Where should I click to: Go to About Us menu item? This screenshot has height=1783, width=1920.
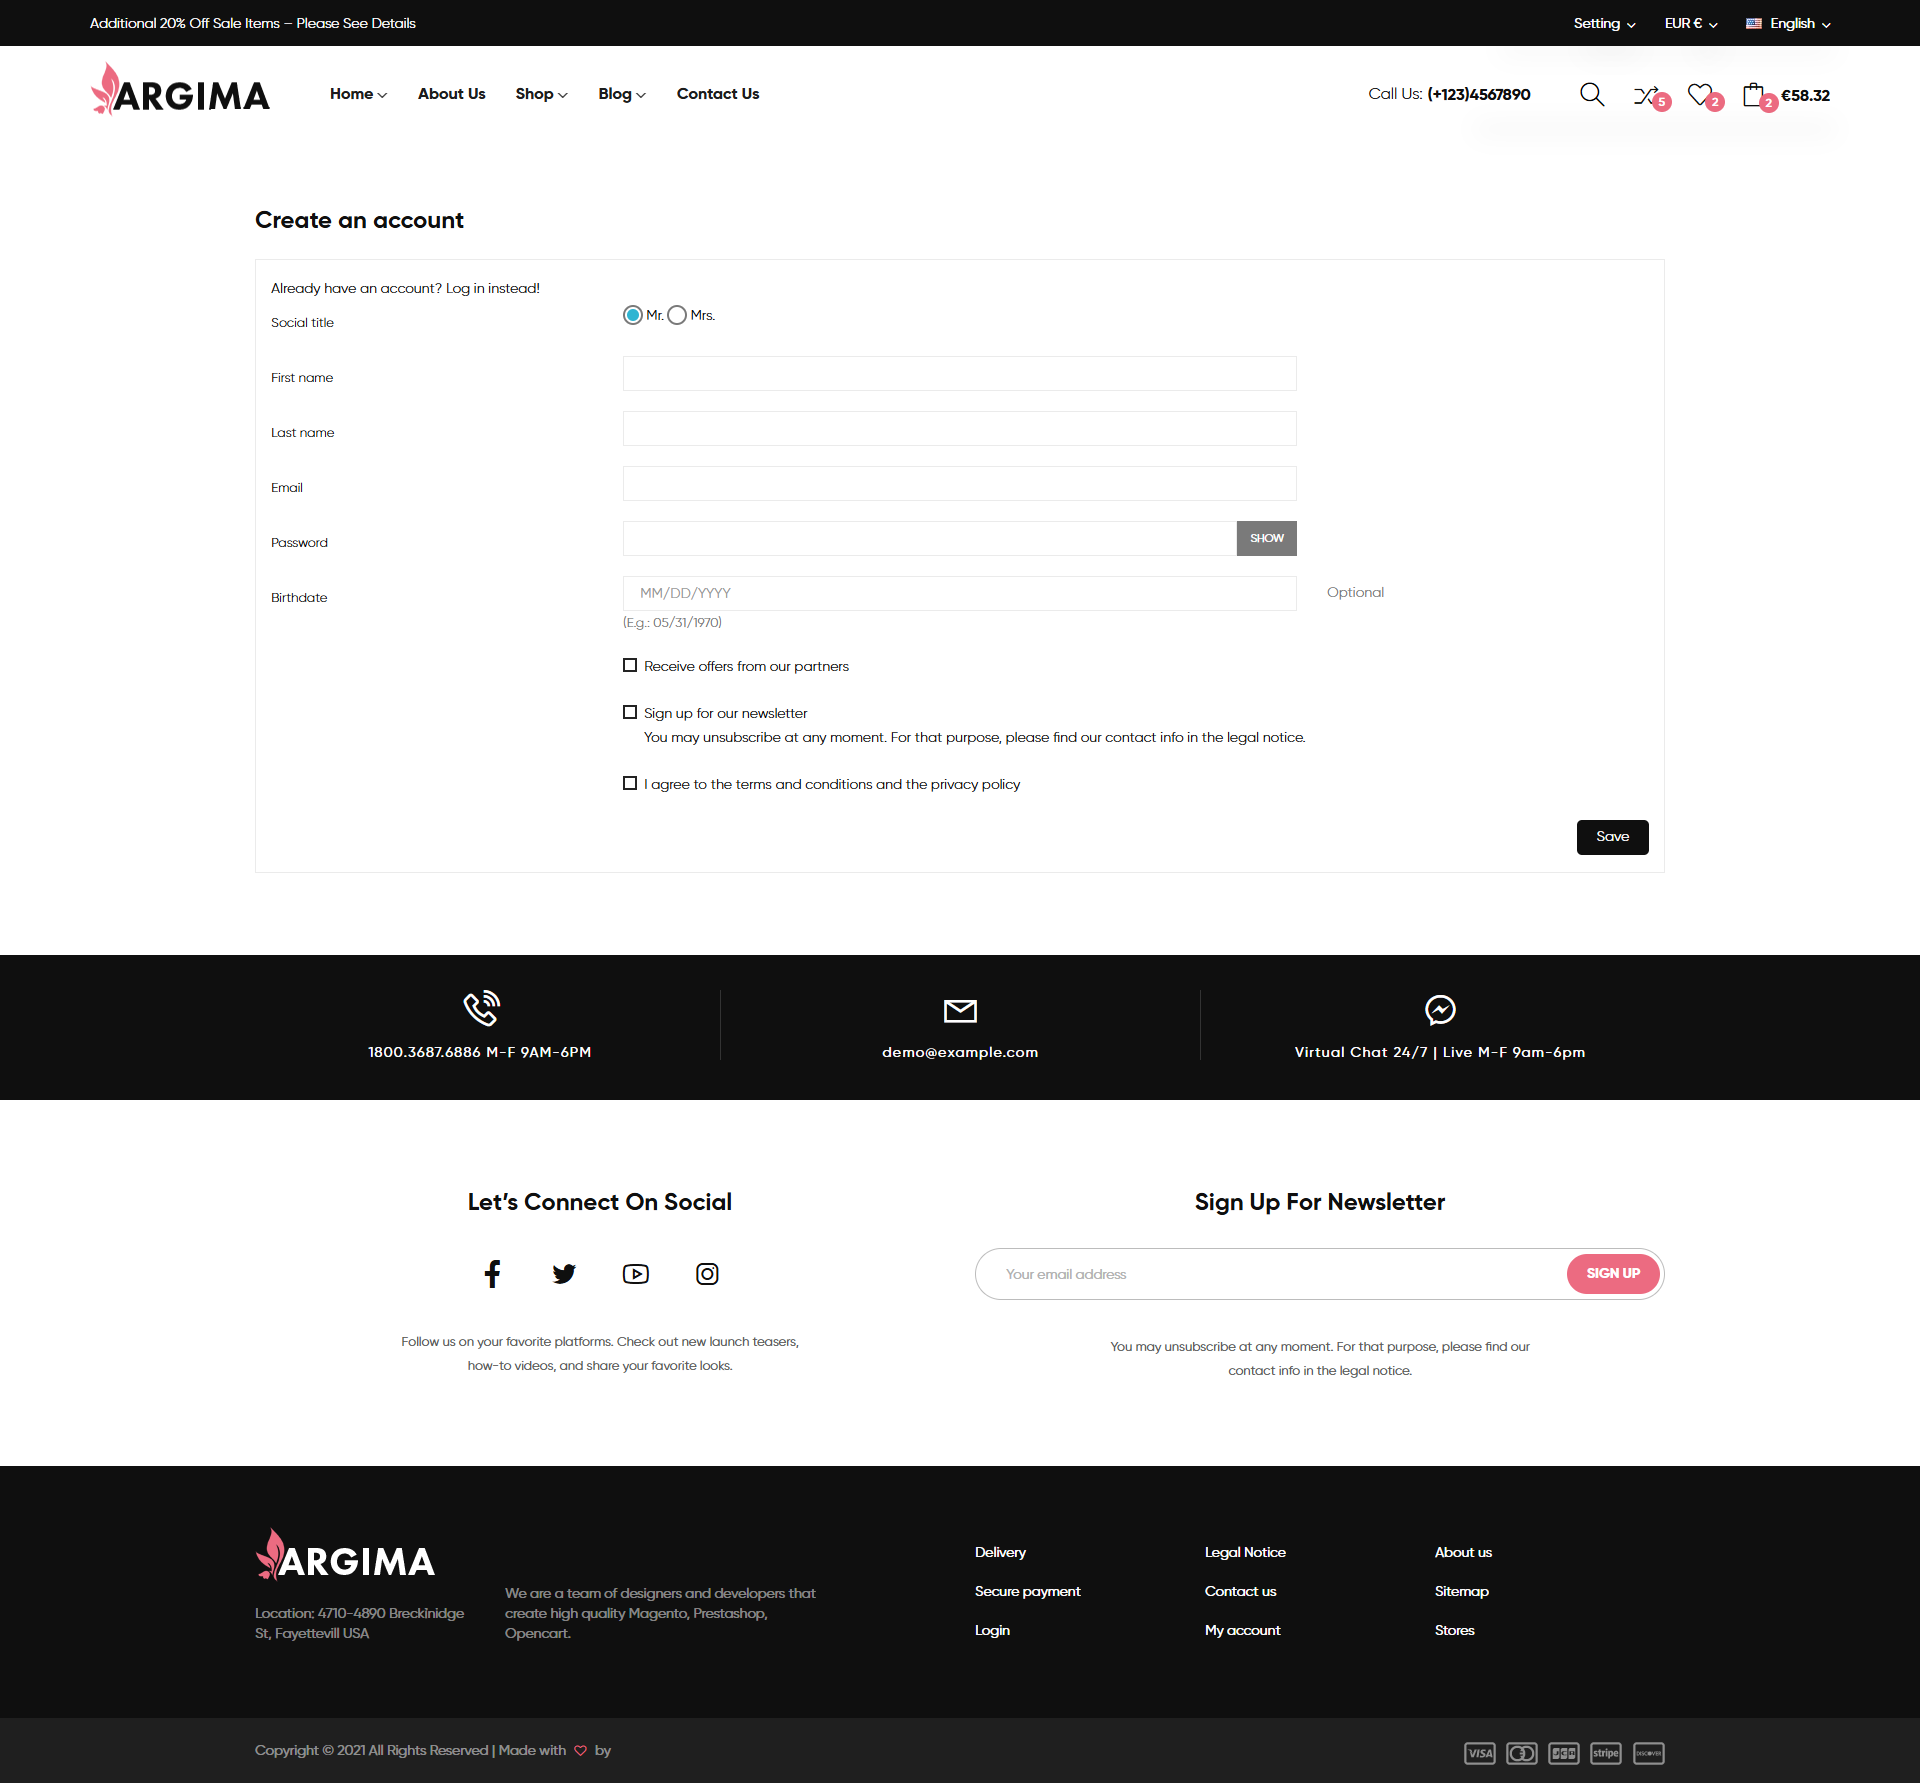click(x=451, y=94)
